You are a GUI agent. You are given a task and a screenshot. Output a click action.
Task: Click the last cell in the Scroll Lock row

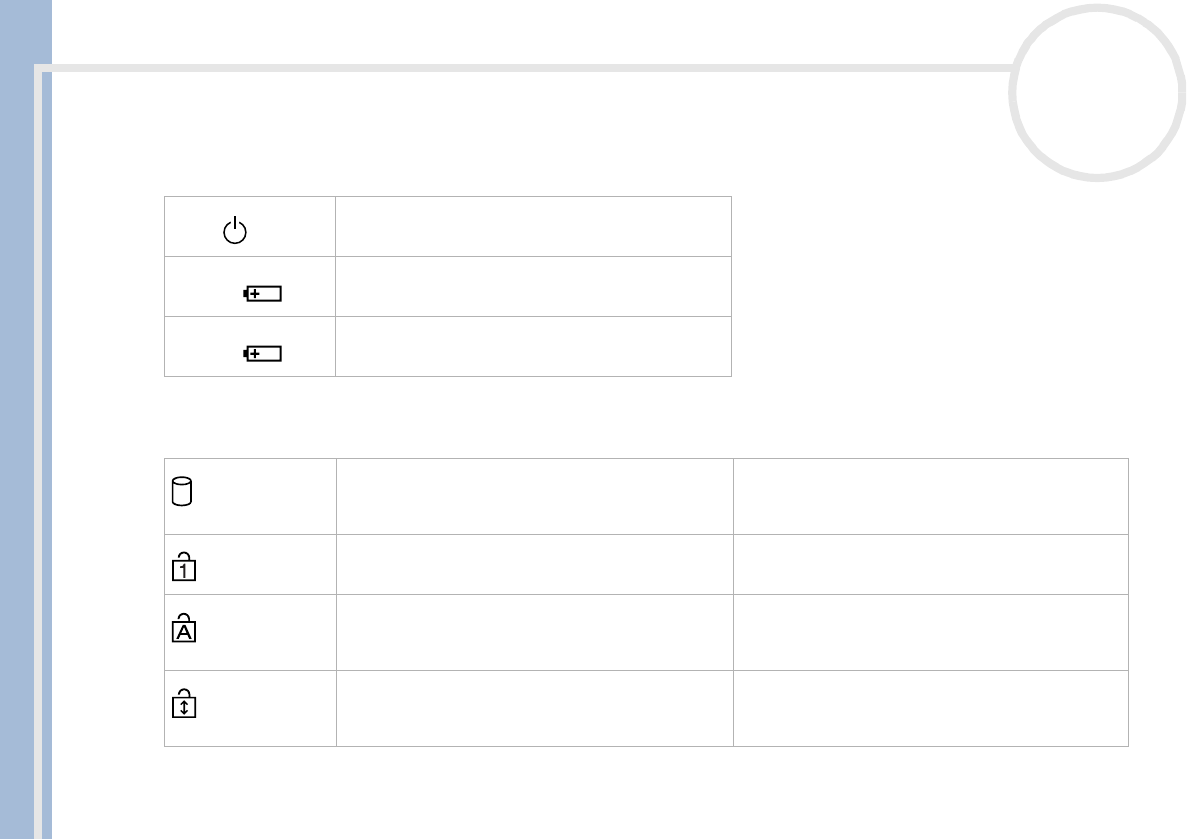(x=930, y=707)
